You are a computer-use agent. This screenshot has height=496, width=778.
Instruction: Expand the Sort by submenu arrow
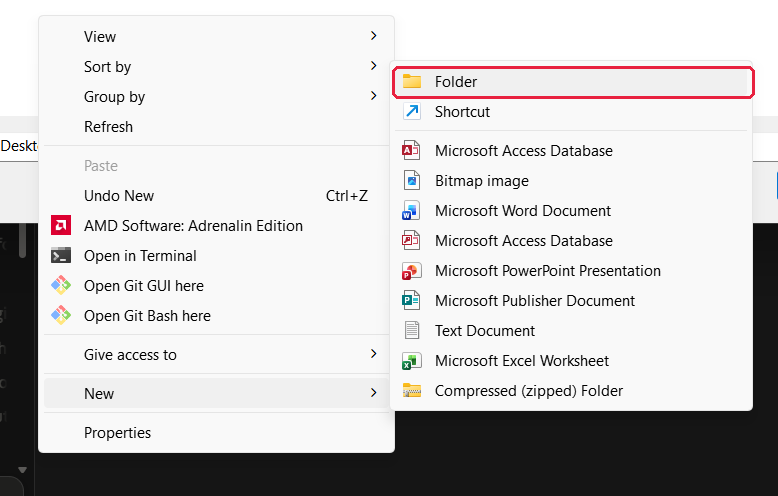point(374,65)
